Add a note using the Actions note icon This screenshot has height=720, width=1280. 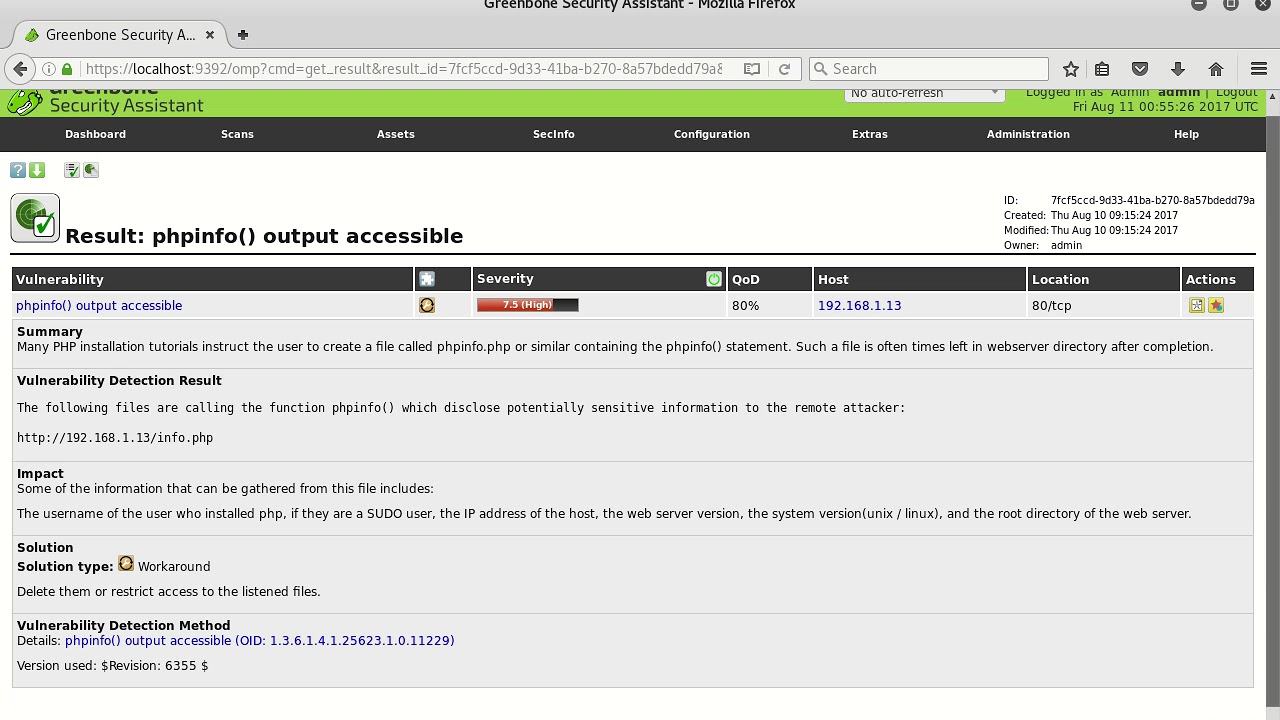1197,305
